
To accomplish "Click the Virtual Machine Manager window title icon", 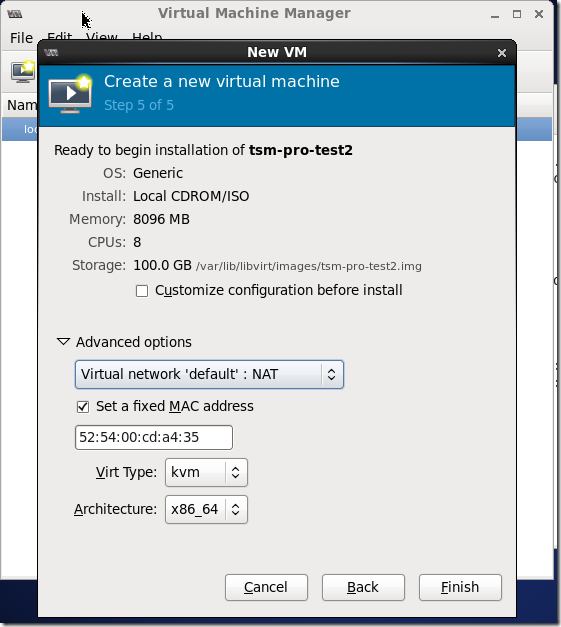I will 15,14.
